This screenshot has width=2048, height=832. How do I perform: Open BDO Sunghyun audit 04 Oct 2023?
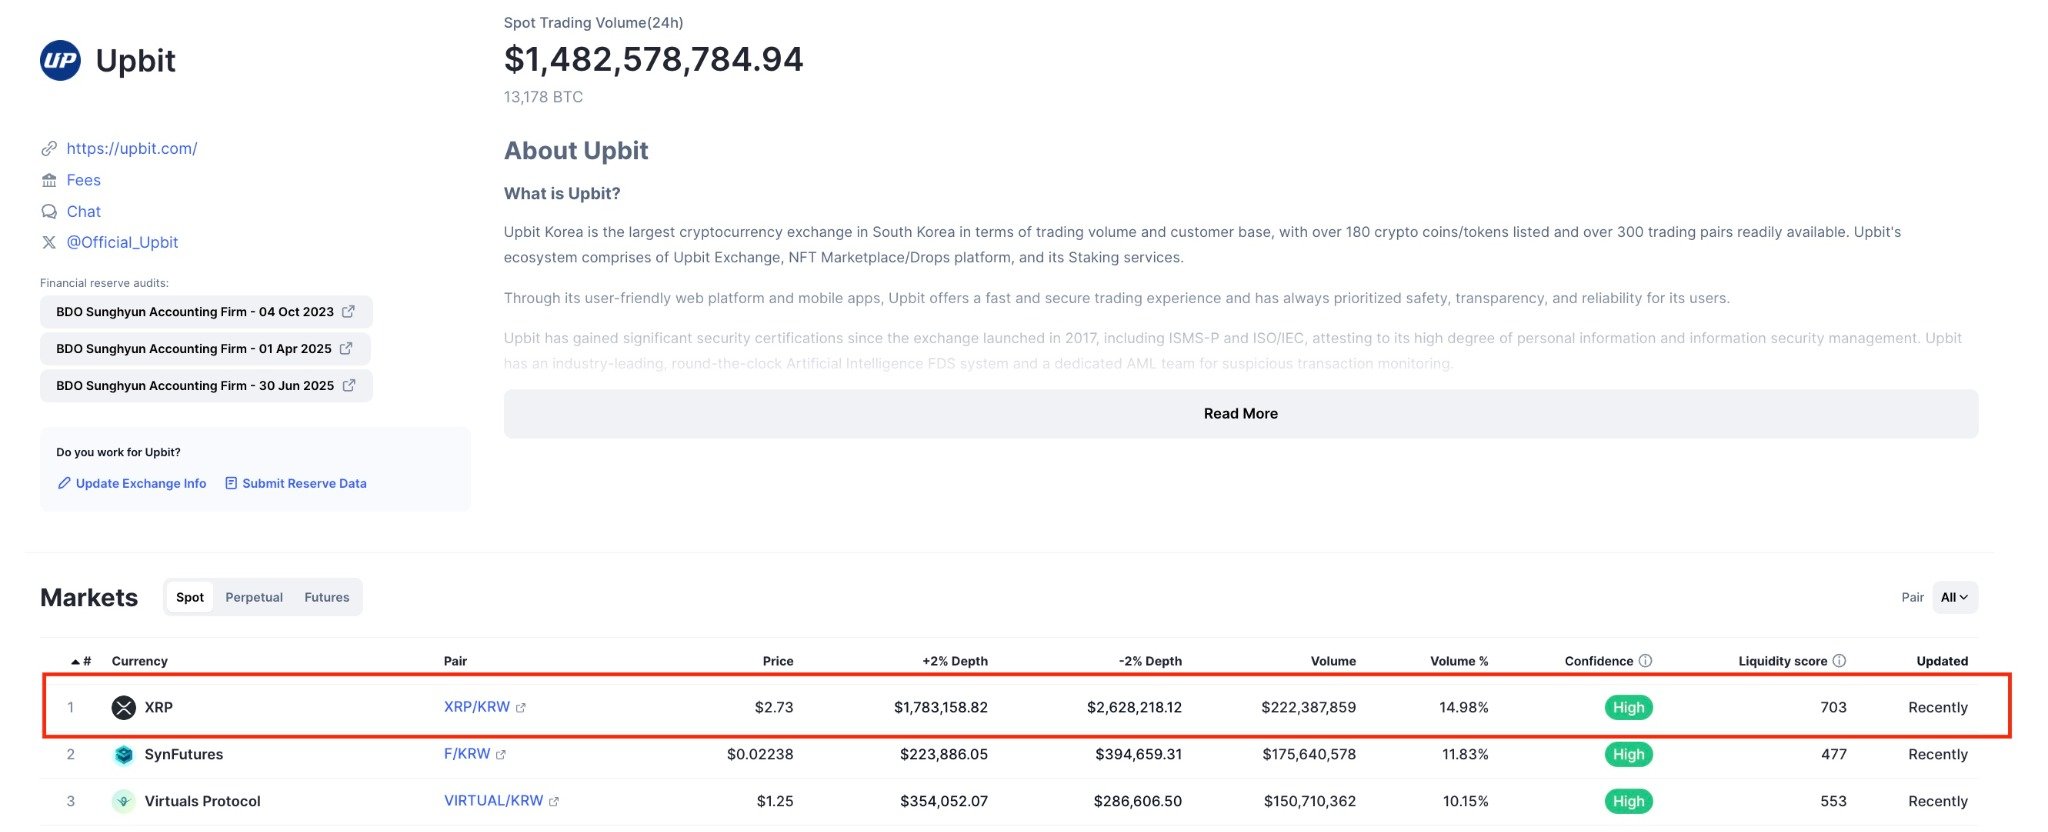click(206, 311)
